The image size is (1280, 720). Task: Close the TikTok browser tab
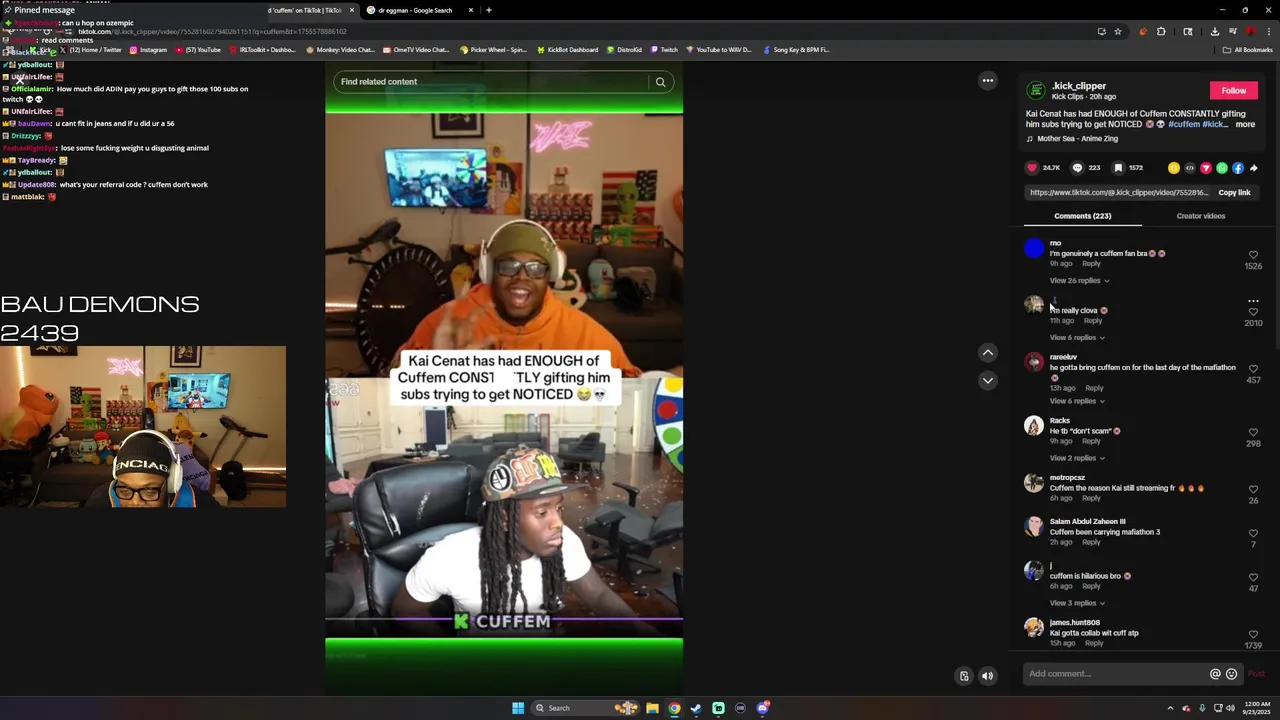click(351, 10)
